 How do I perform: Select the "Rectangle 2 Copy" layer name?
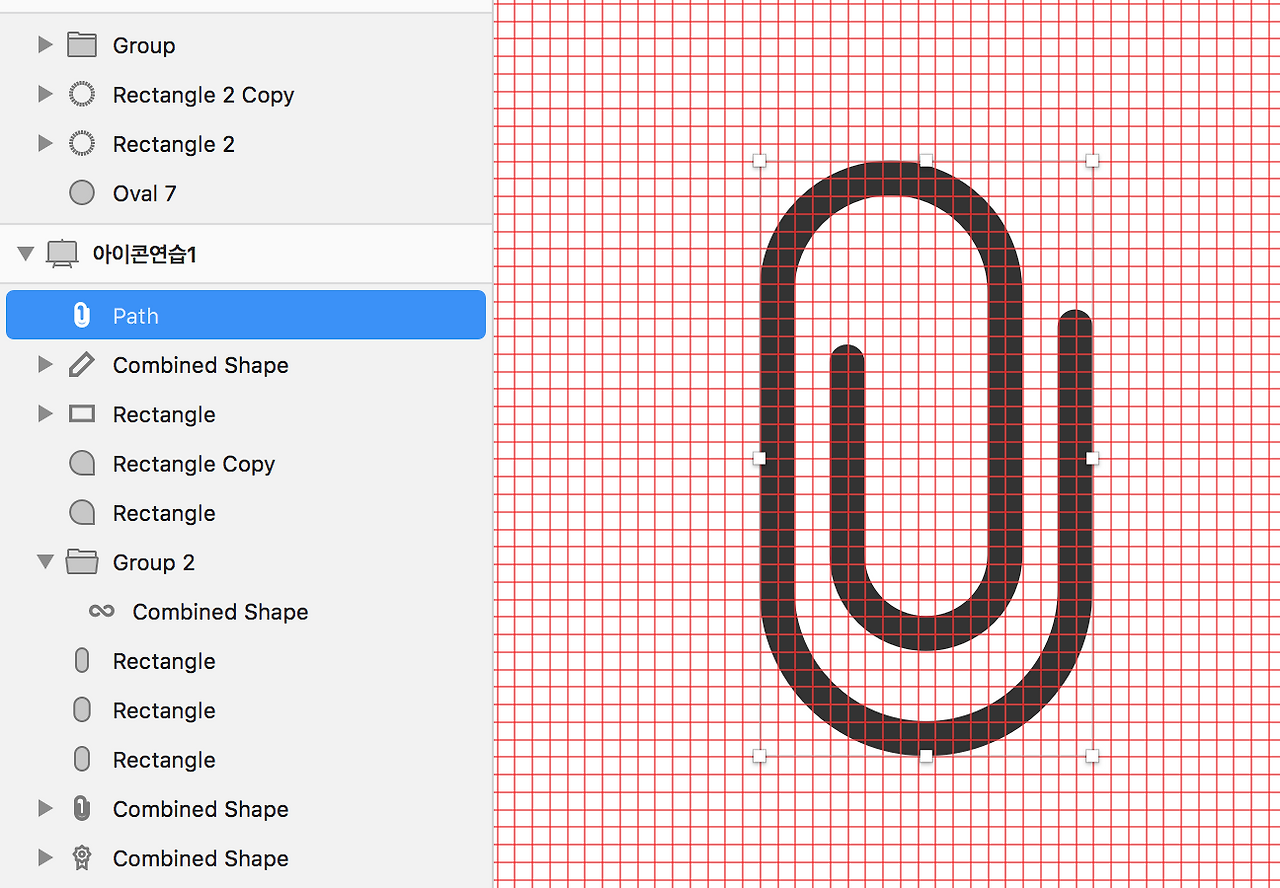point(203,95)
